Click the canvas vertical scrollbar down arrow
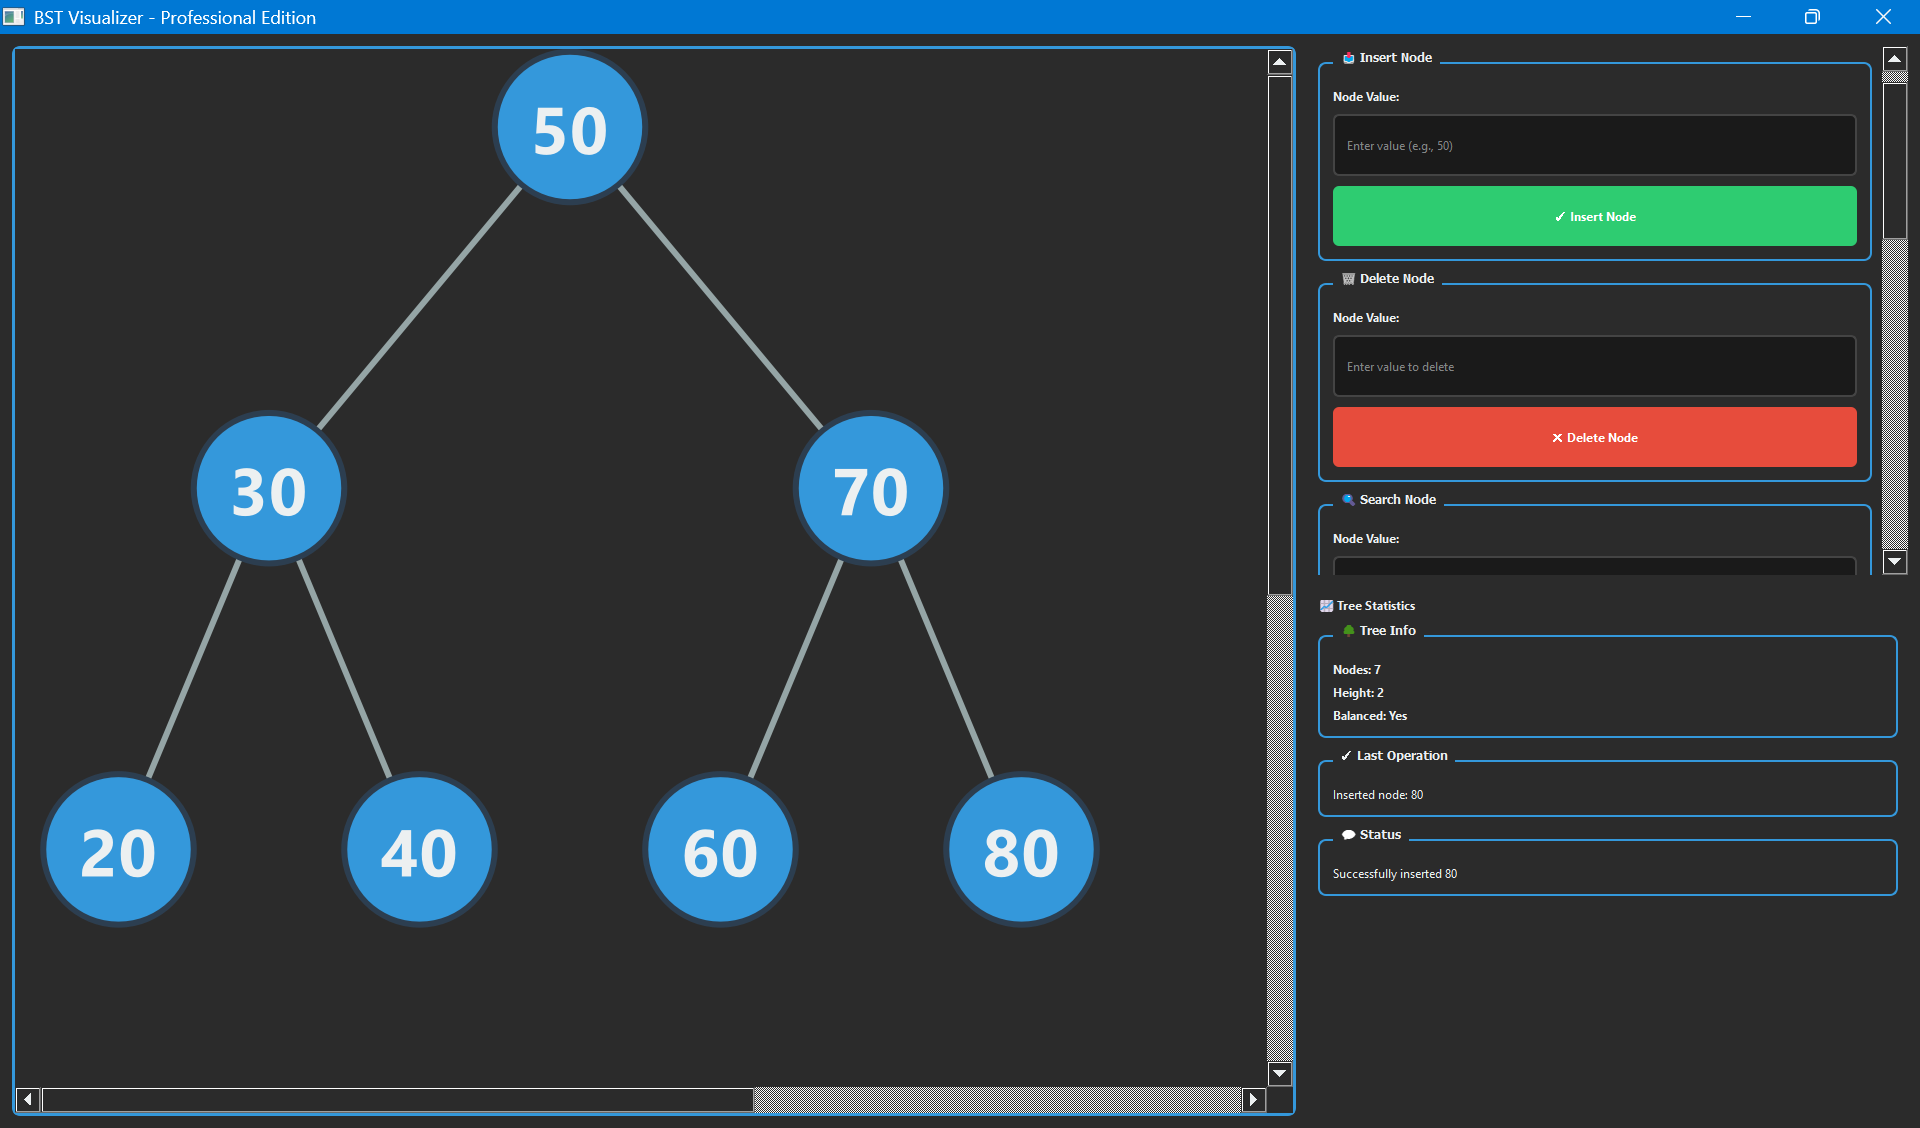This screenshot has height=1128, width=1920. 1280,1074
